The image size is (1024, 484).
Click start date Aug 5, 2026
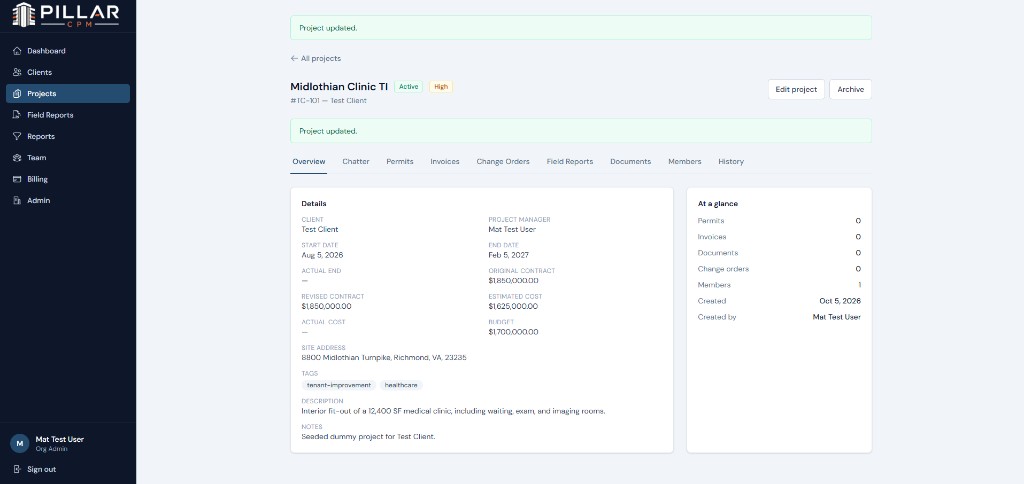[x=323, y=255]
